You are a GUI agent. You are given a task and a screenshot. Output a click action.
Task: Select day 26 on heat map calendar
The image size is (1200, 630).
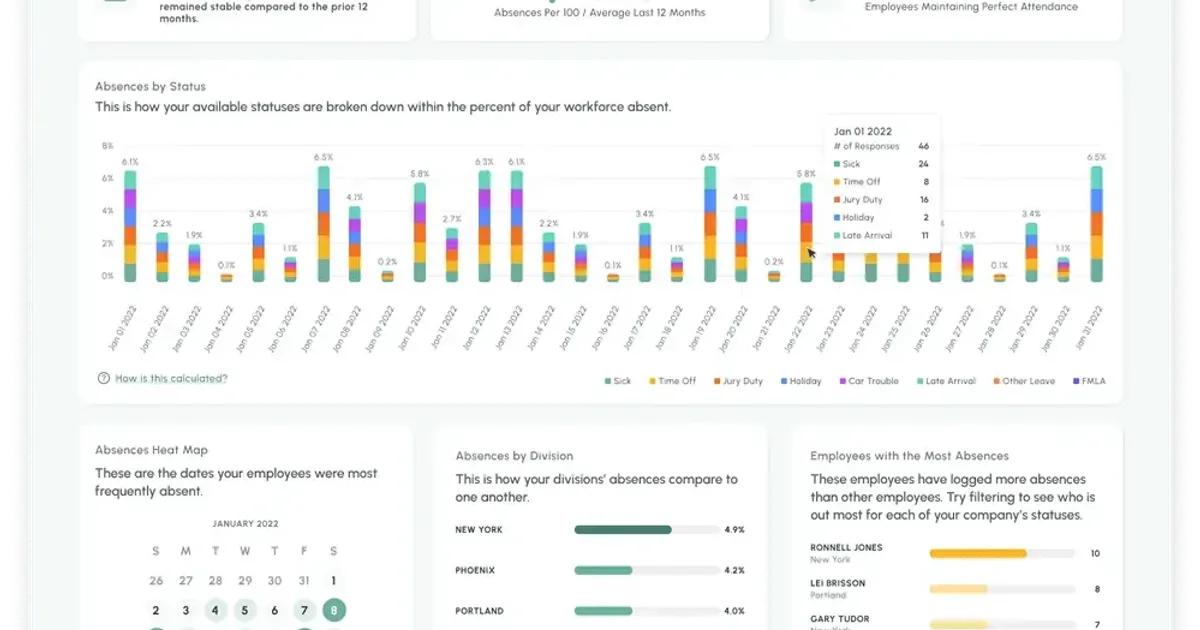coord(156,580)
